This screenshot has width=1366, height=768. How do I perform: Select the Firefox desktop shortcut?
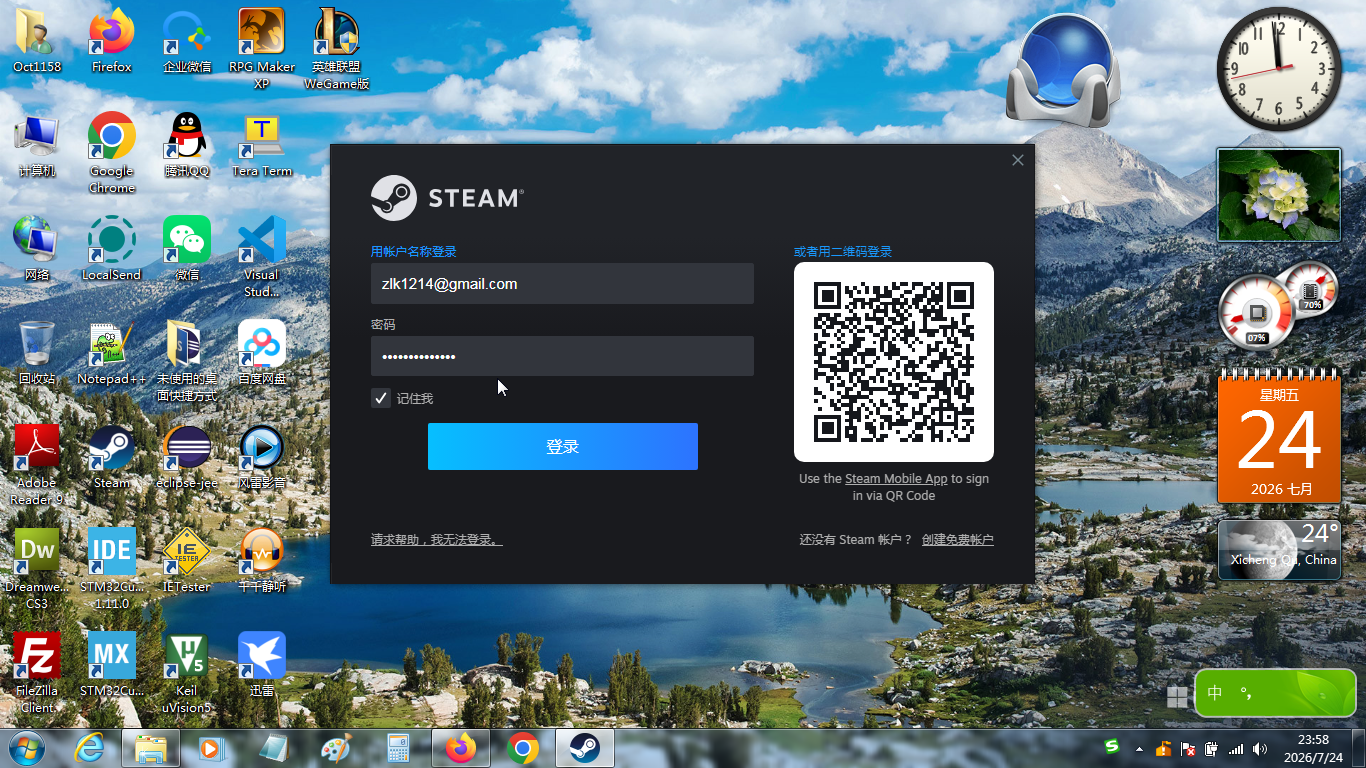point(112,42)
